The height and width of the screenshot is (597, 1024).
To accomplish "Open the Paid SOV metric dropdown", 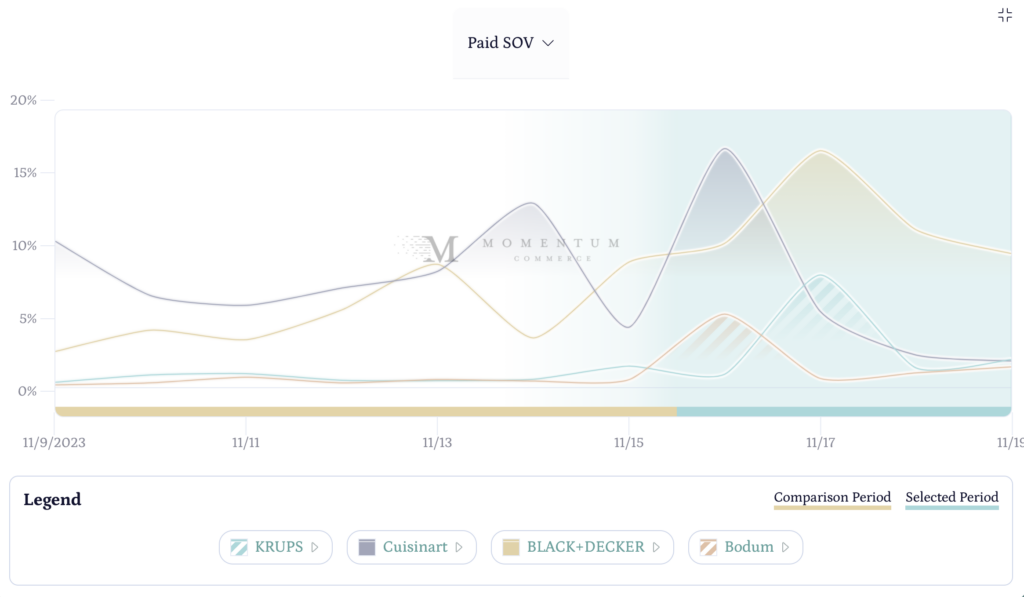I will pyautogui.click(x=510, y=43).
